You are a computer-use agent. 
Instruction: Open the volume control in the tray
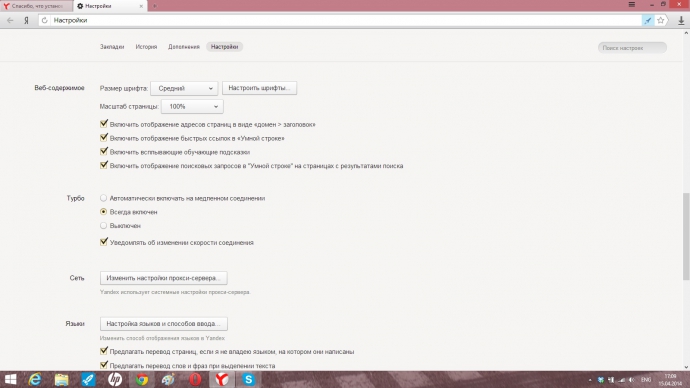(631, 380)
